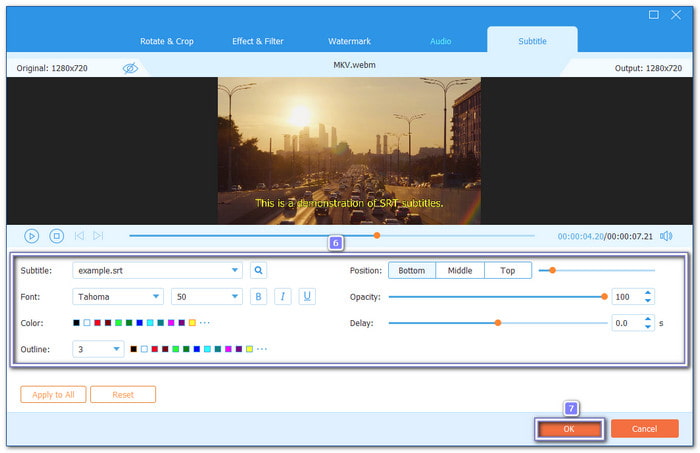Jump to previous frame button

pos(79,236)
